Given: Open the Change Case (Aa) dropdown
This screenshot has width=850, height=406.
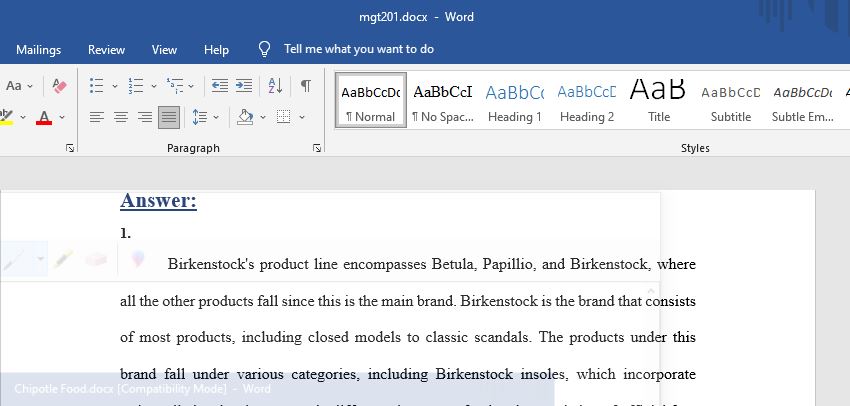Looking at the screenshot, I should click(19, 86).
